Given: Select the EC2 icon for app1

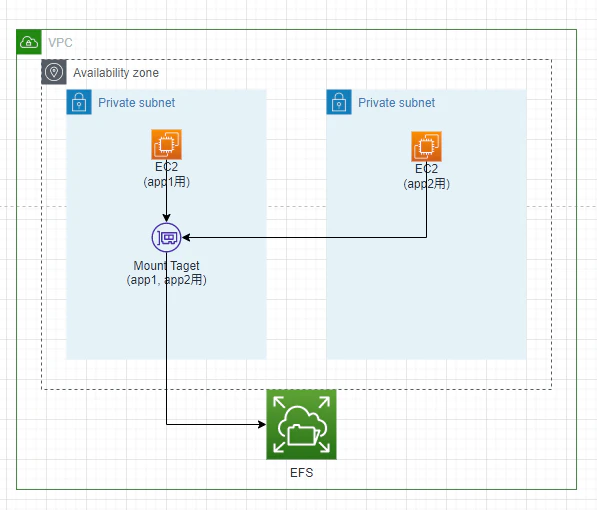Looking at the screenshot, I should (166, 144).
